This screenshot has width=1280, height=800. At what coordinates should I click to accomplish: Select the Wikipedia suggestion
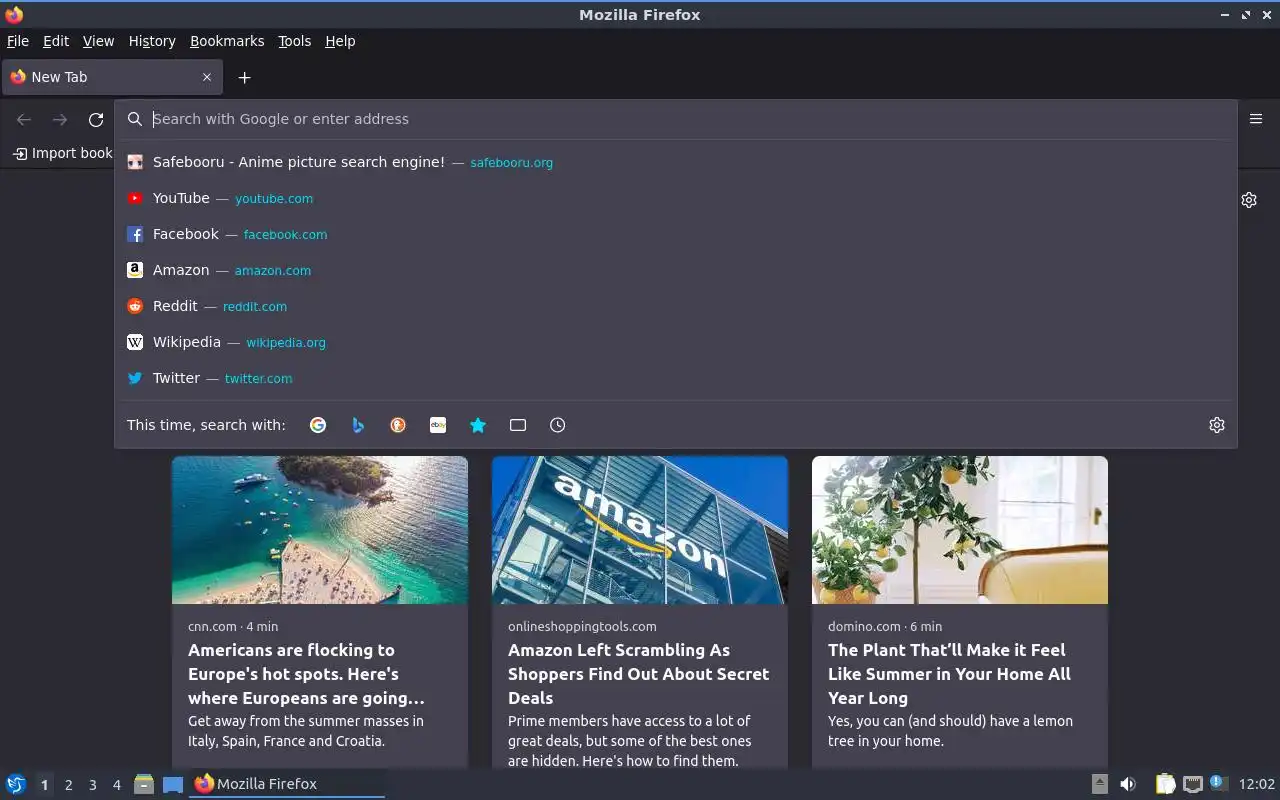pos(676,342)
